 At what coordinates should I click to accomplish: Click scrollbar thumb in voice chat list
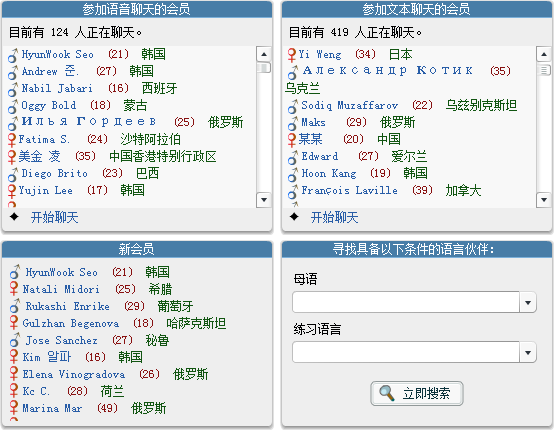tap(264, 67)
